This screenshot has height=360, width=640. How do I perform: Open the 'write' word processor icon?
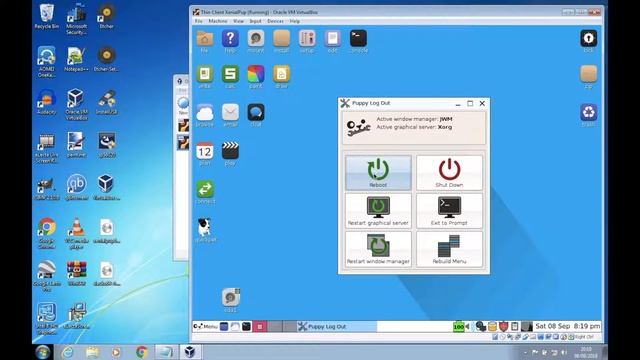(204, 76)
